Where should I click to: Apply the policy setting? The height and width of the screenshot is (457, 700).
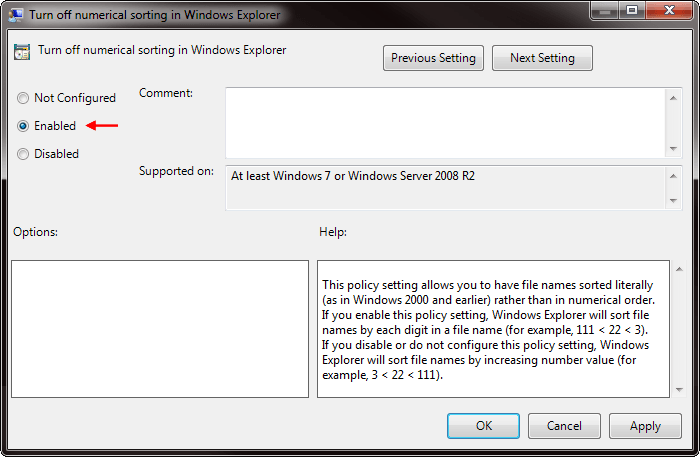pos(645,426)
